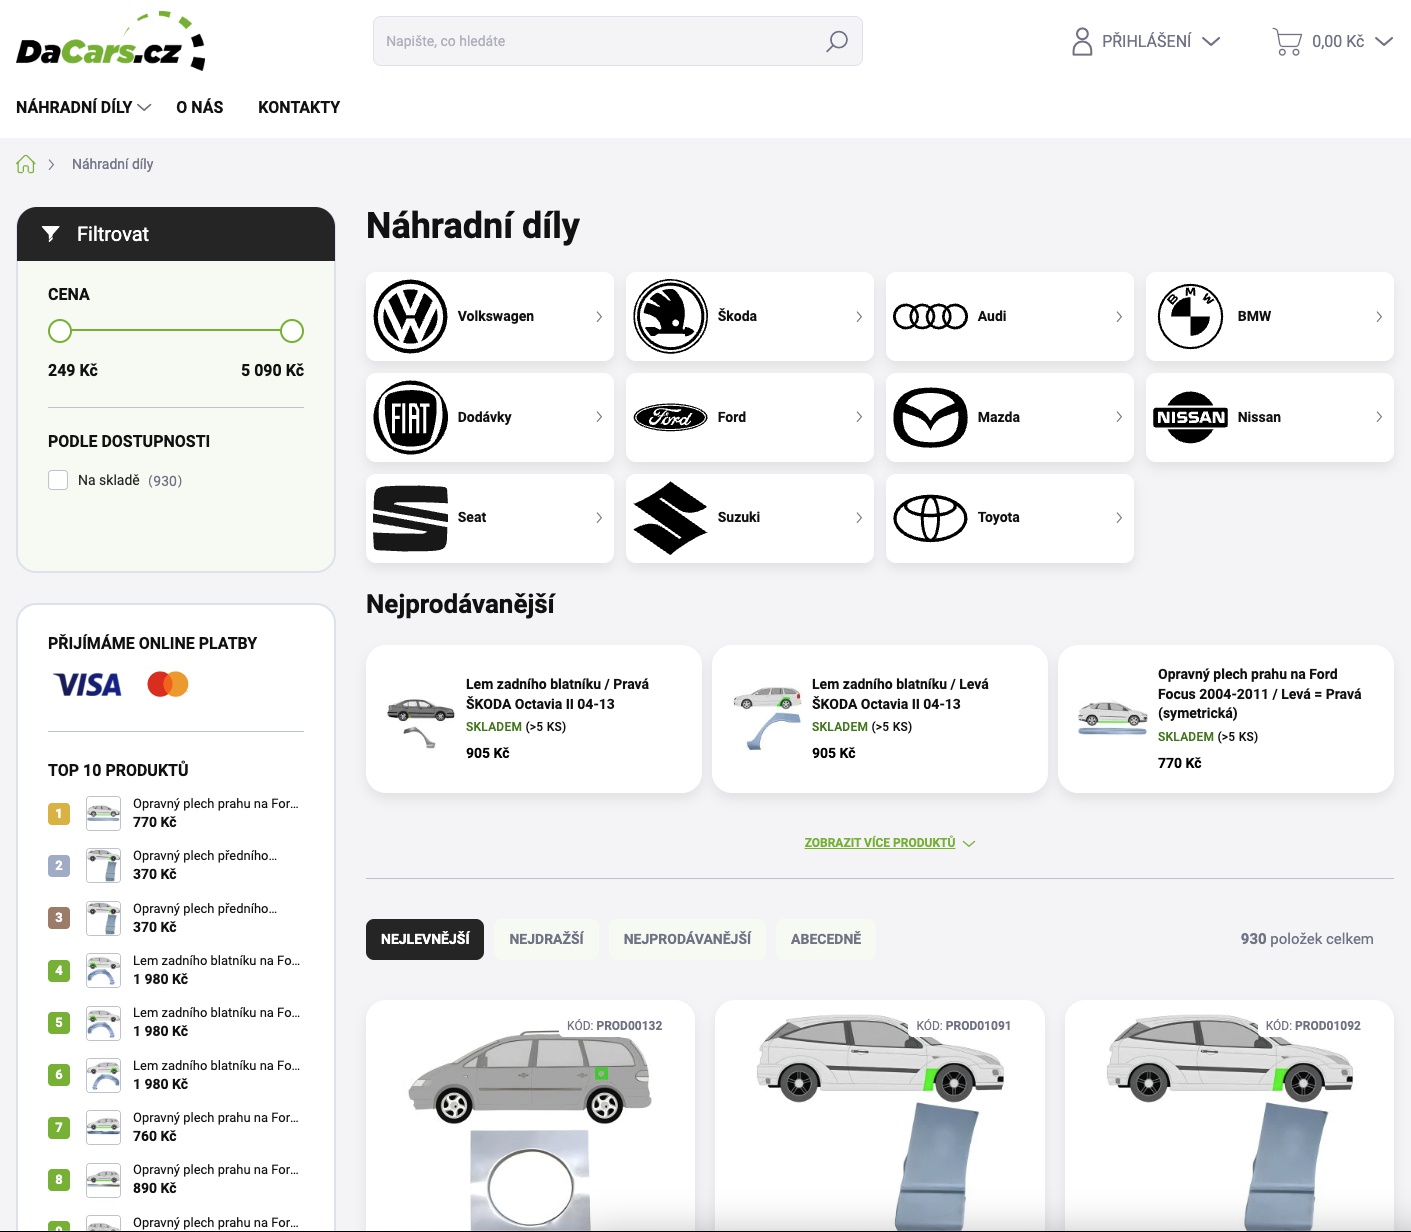Select the Mazda logo
This screenshot has height=1232, width=1411.
tap(930, 417)
